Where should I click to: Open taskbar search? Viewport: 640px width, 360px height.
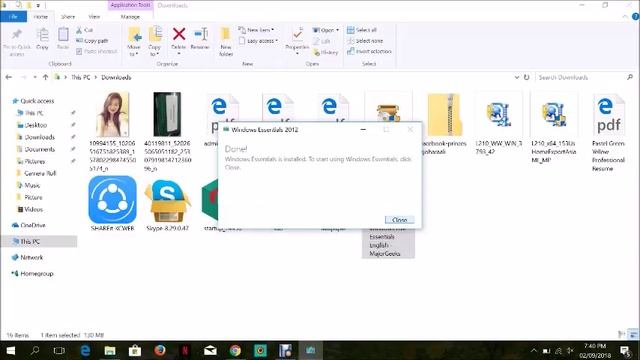(35, 350)
